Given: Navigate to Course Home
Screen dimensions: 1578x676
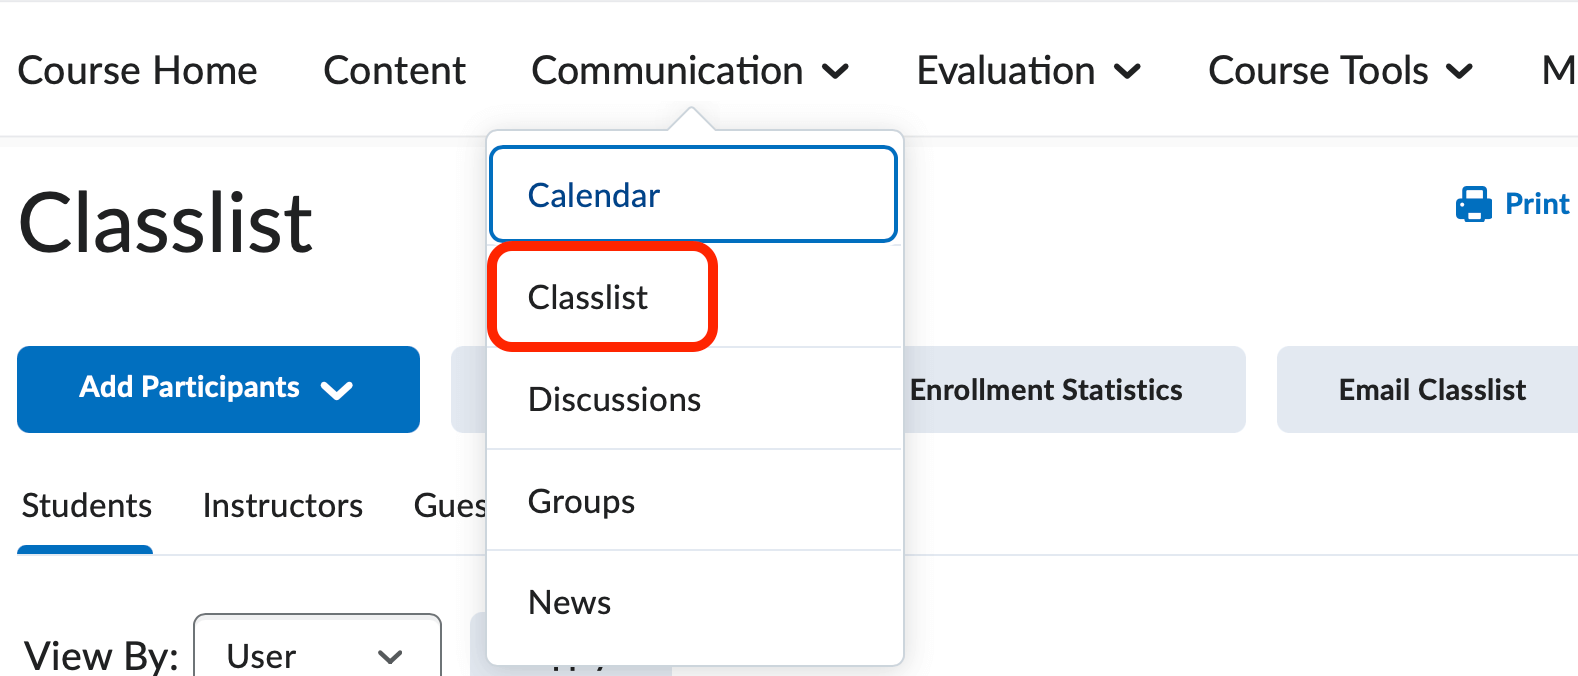Looking at the screenshot, I should click(x=138, y=70).
